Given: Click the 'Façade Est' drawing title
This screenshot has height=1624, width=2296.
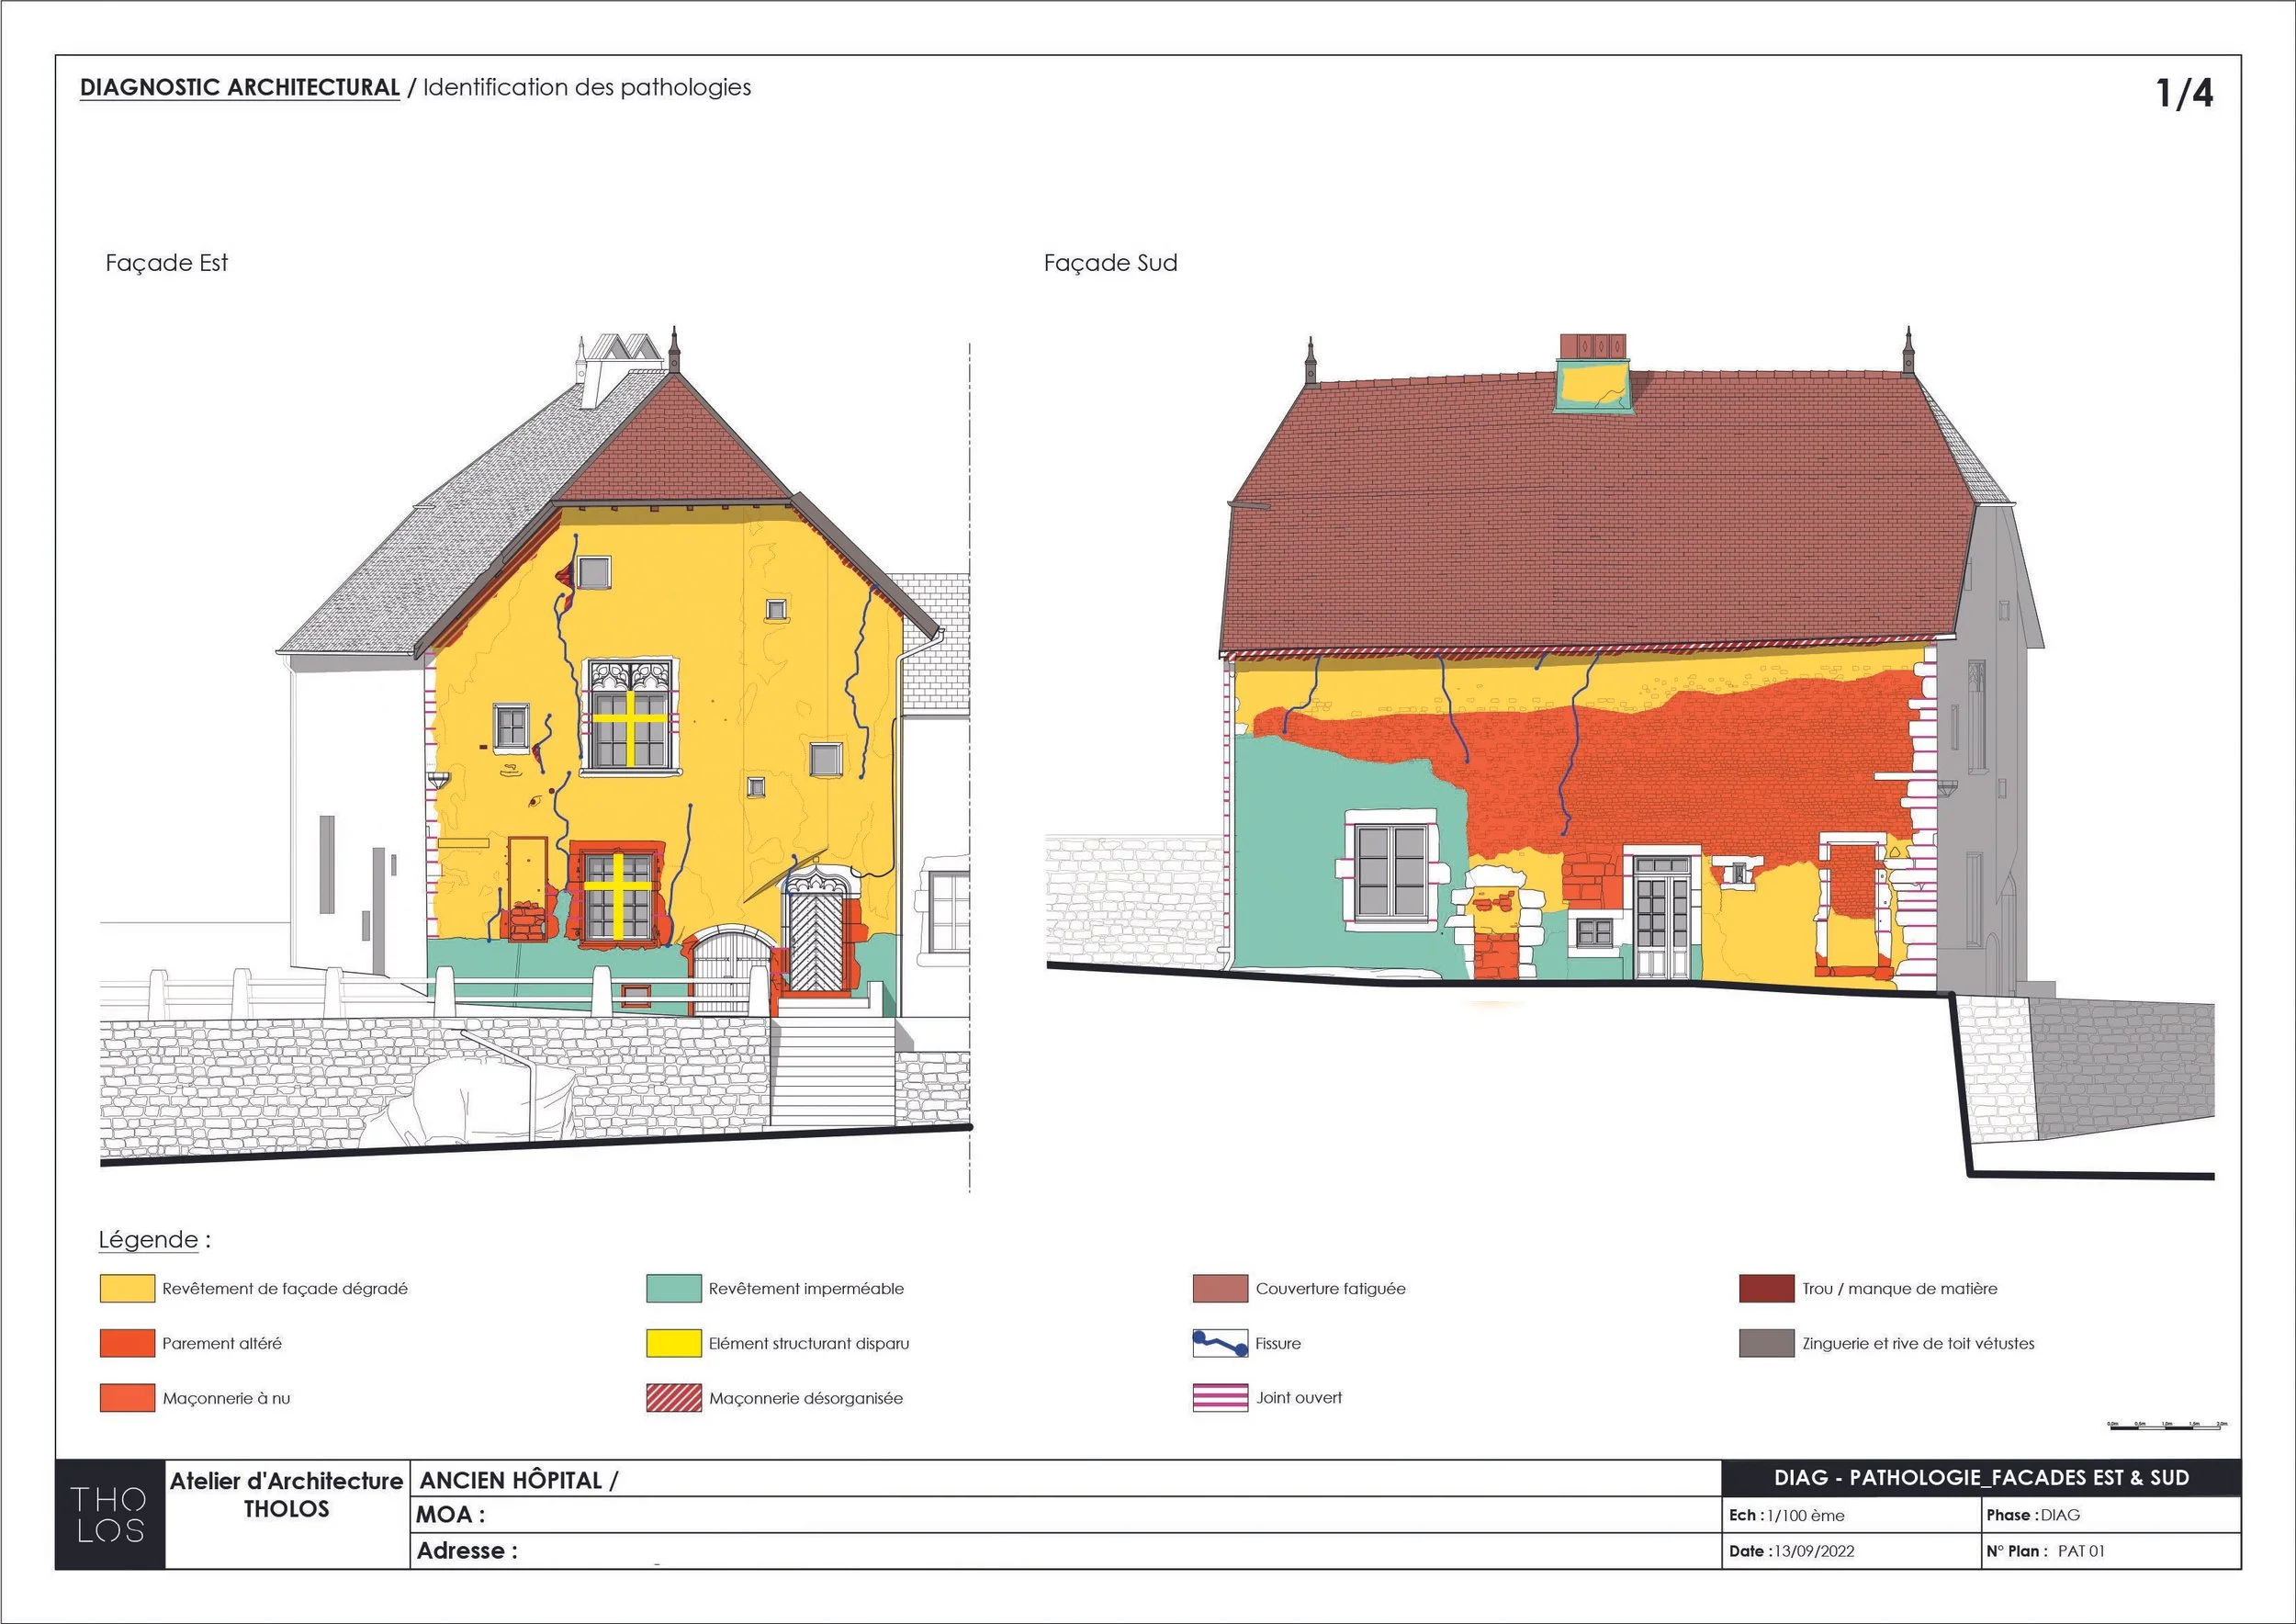Looking at the screenshot, I should (167, 263).
